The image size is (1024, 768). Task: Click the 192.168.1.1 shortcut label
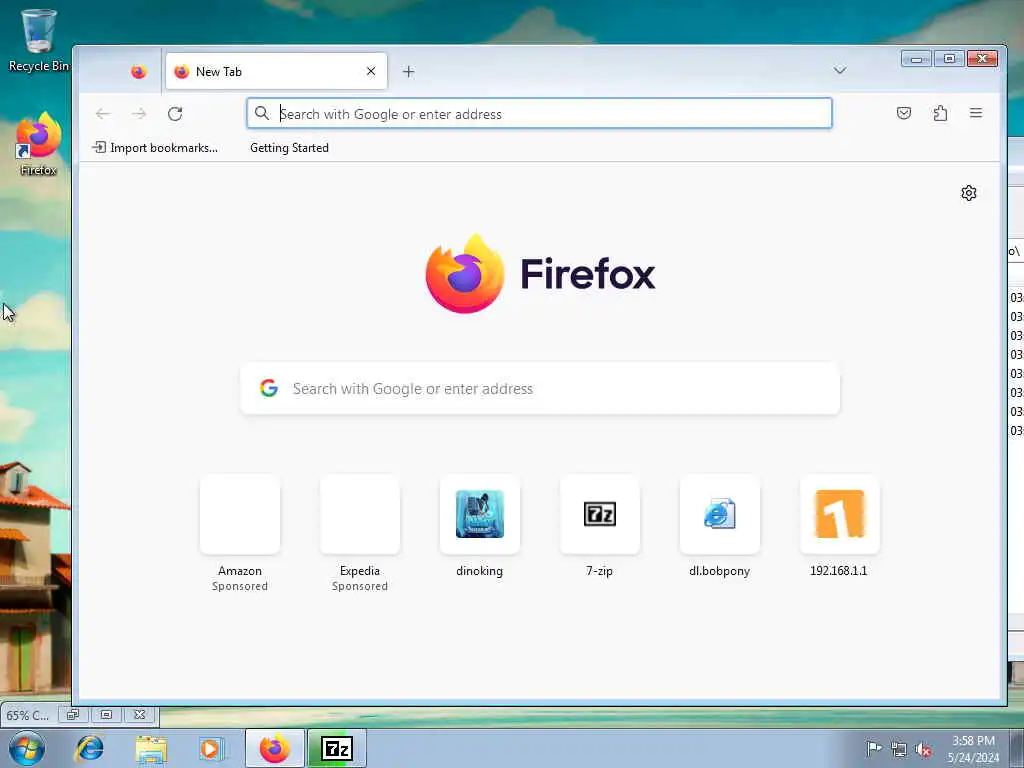839,571
